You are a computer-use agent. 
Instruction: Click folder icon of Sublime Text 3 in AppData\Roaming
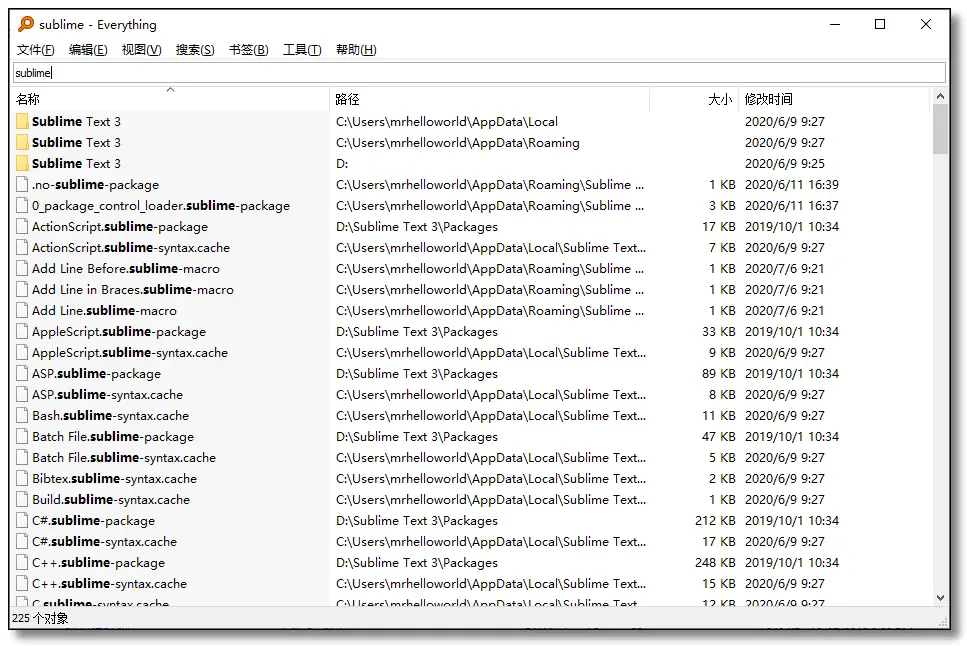[x=22, y=143]
